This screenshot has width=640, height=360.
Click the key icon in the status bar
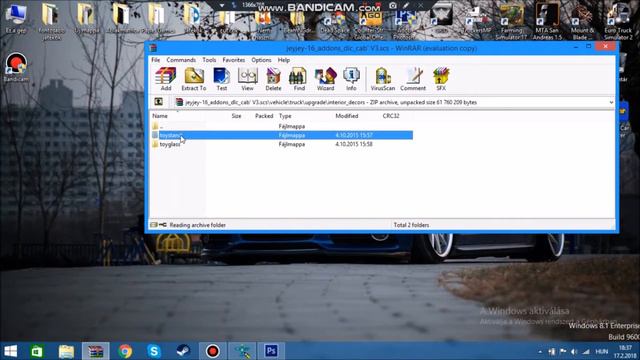click(163, 225)
